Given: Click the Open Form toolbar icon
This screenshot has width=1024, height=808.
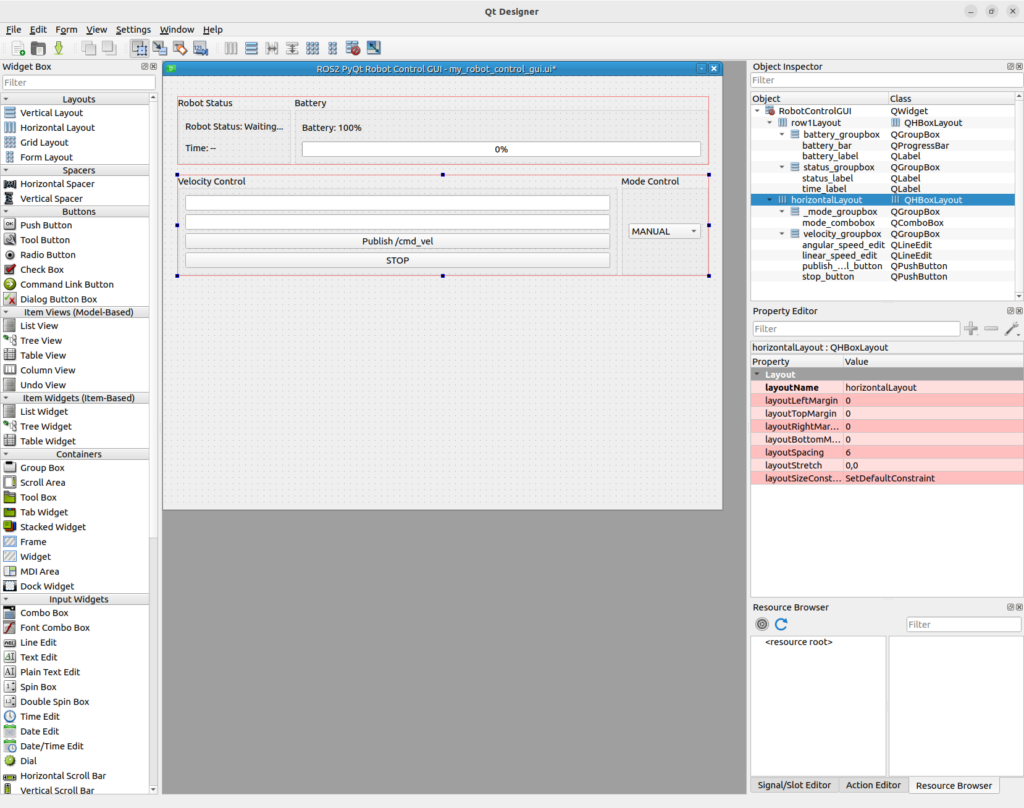Looking at the screenshot, I should tap(39, 48).
